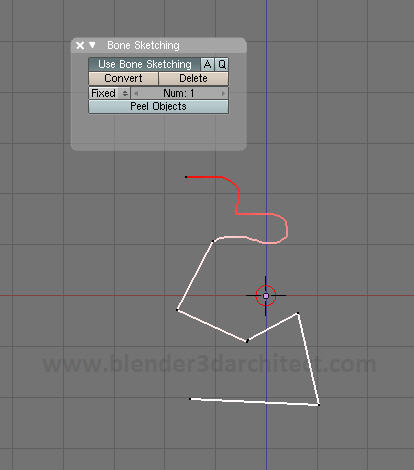Select stroke peak point right of cursor
The height and width of the screenshot is (470, 414).
tap(298, 313)
